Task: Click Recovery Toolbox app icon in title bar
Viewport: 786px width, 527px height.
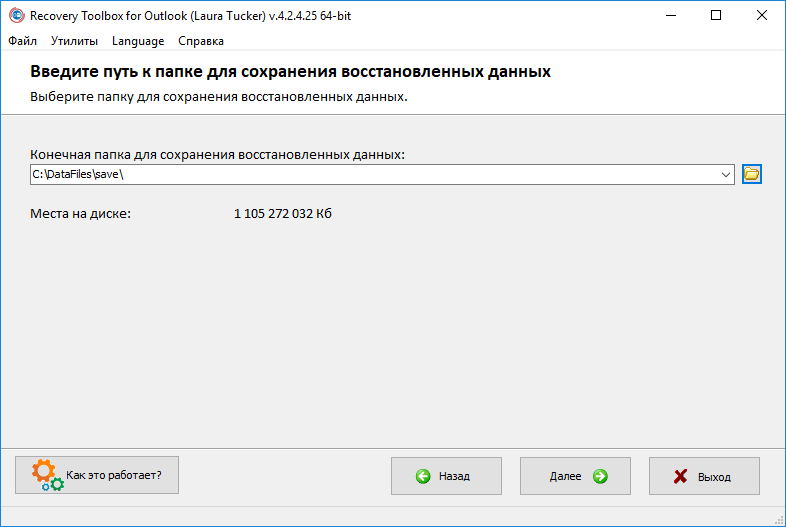Action: point(17,16)
